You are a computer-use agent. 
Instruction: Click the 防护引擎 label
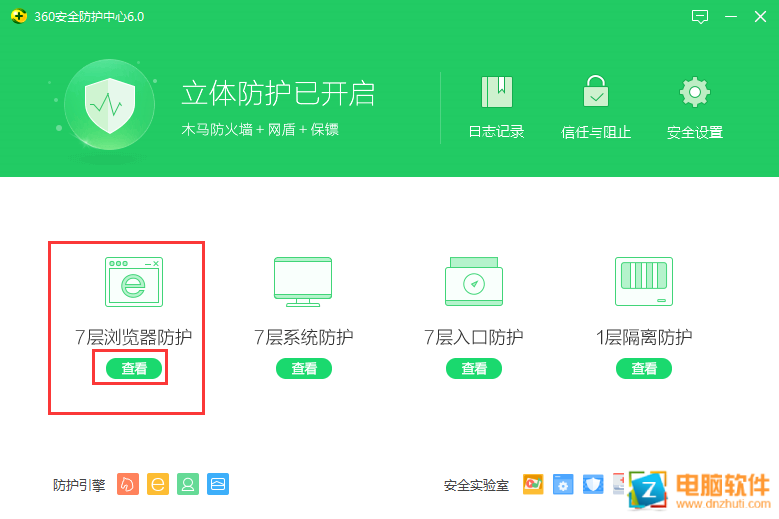[x=79, y=485]
